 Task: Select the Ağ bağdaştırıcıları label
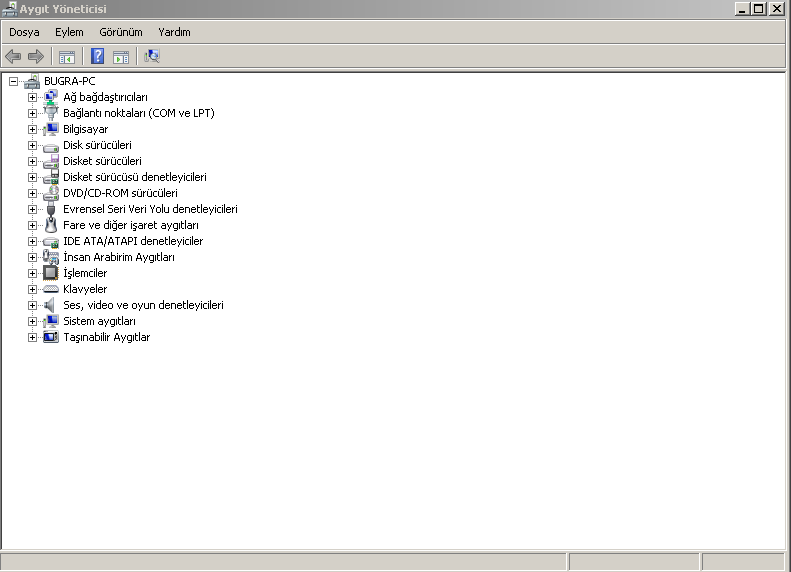click(x=105, y=97)
